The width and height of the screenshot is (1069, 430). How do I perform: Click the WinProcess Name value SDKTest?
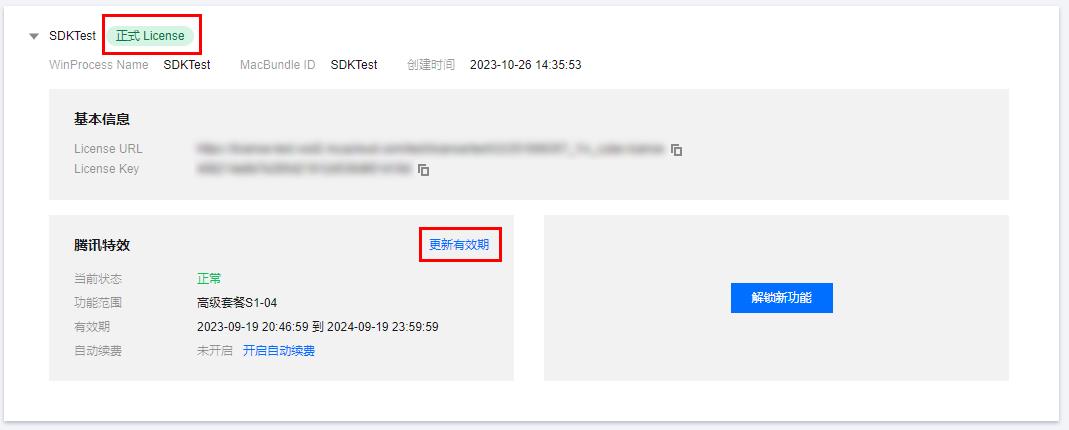tap(187, 65)
